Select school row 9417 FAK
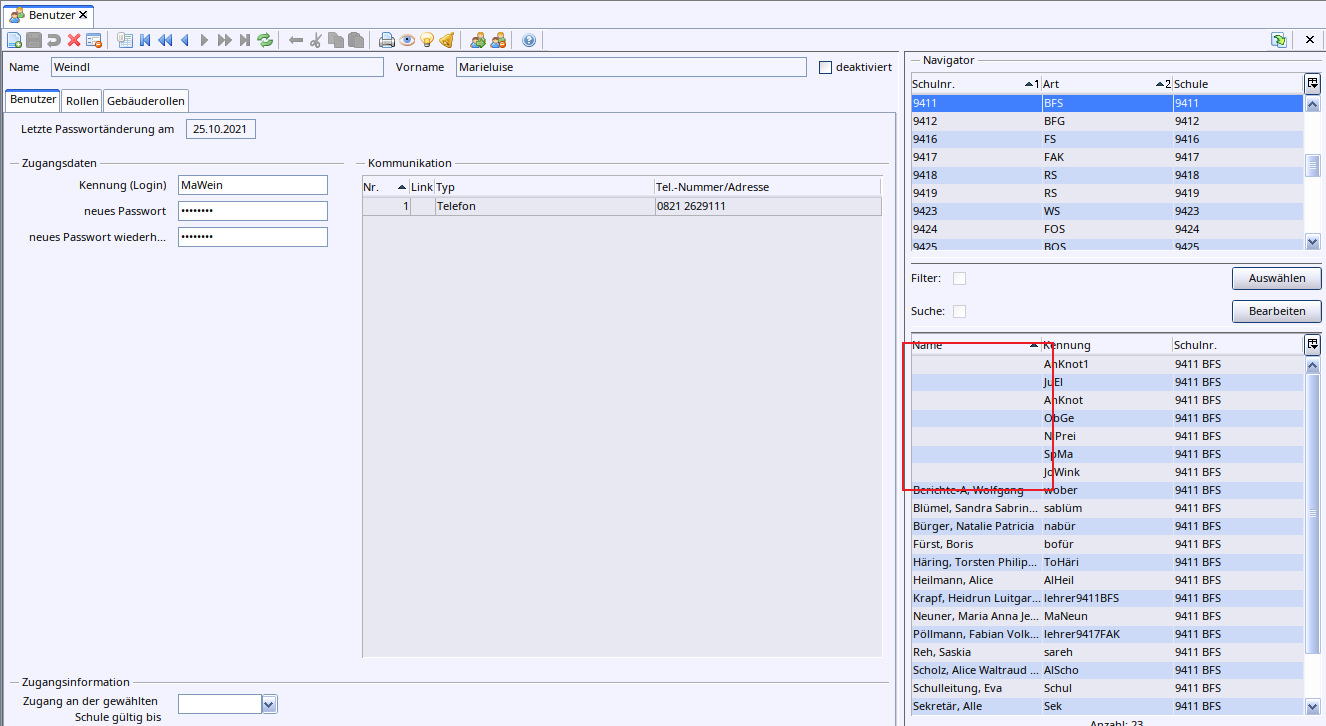This screenshot has height=726, width=1326. 1107,157
